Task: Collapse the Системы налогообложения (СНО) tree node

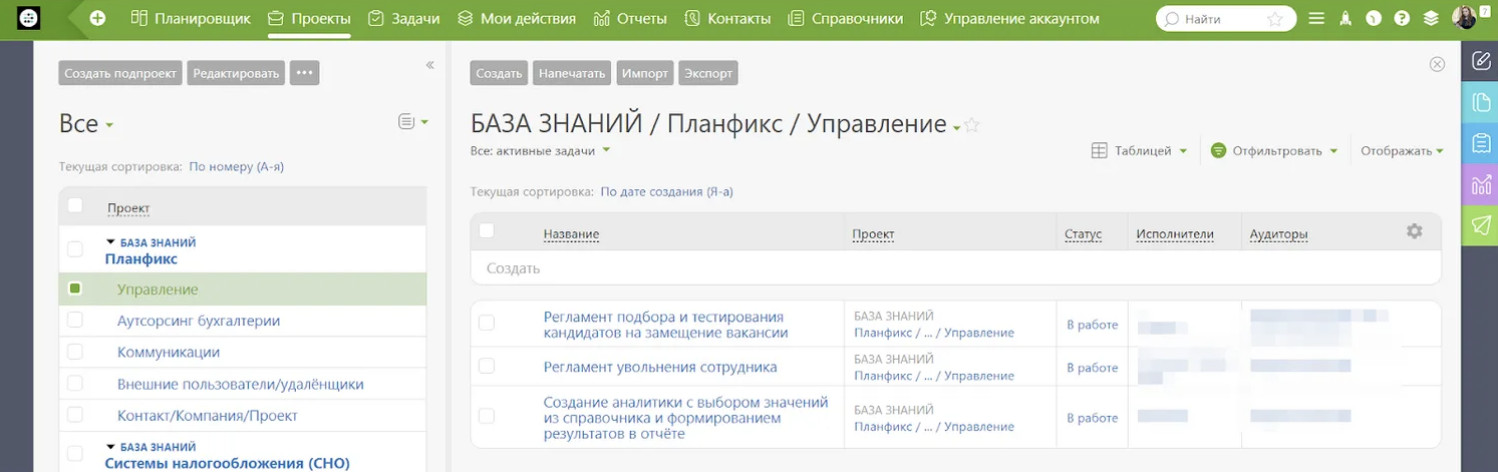Action: click(111, 447)
